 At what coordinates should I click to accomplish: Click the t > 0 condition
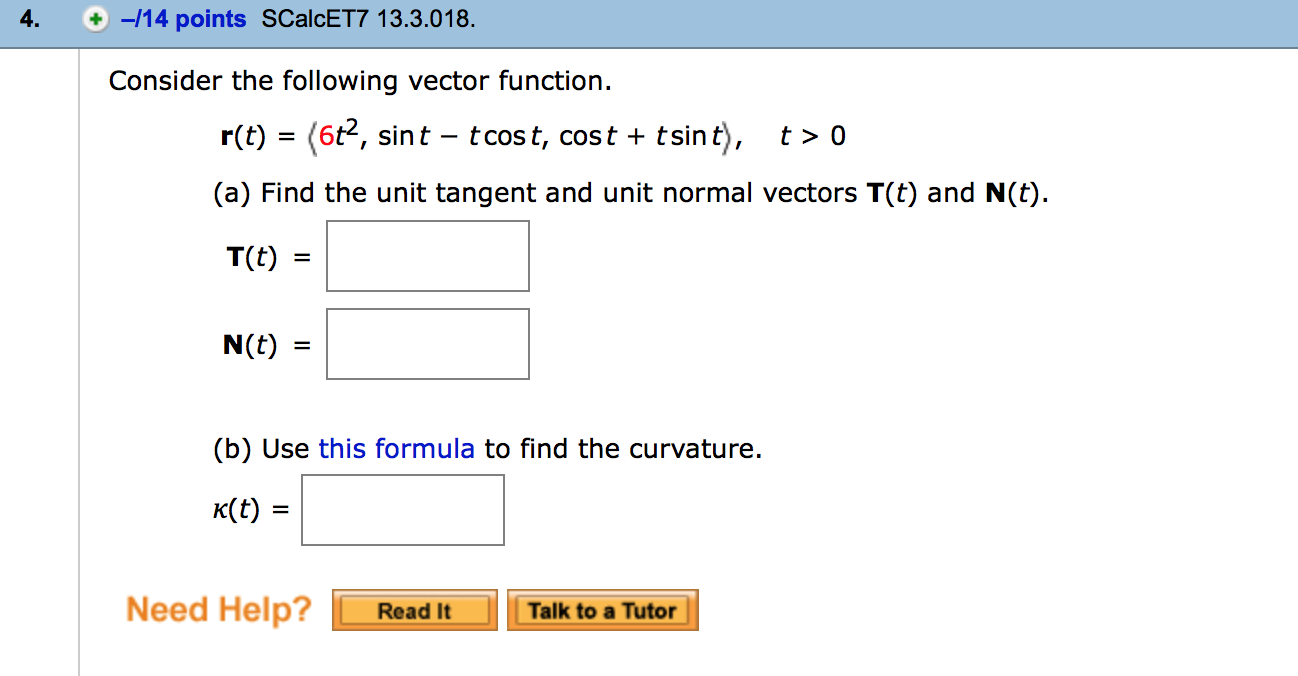pyautogui.click(x=812, y=136)
